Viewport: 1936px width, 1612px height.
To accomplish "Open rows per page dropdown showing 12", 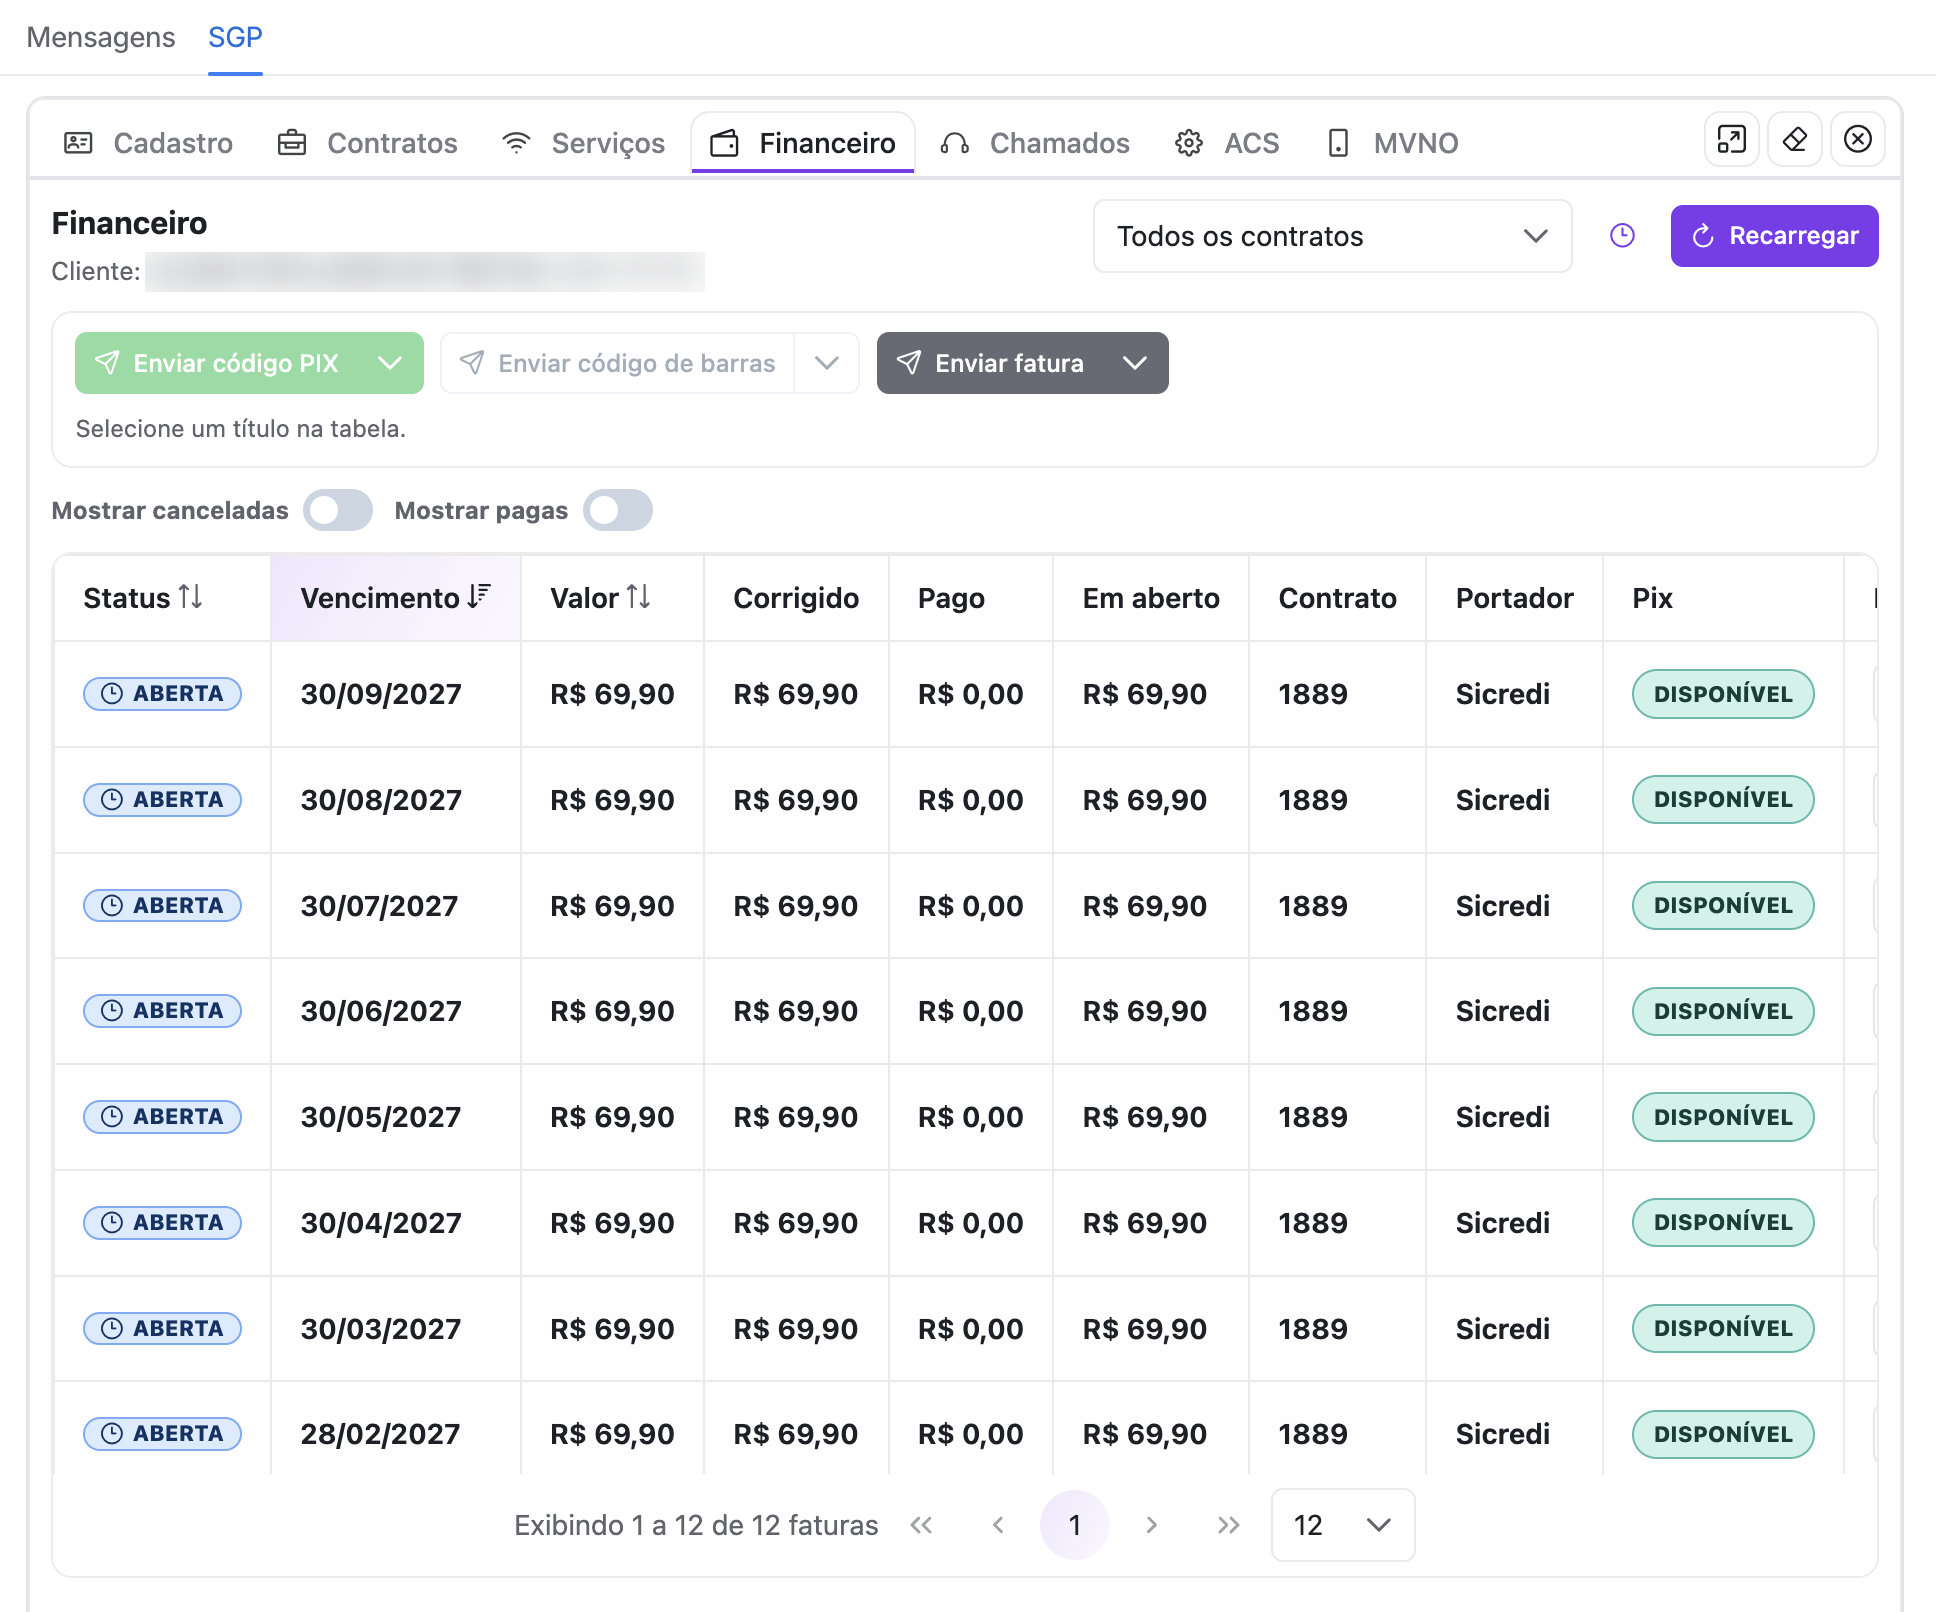I will [1342, 1525].
